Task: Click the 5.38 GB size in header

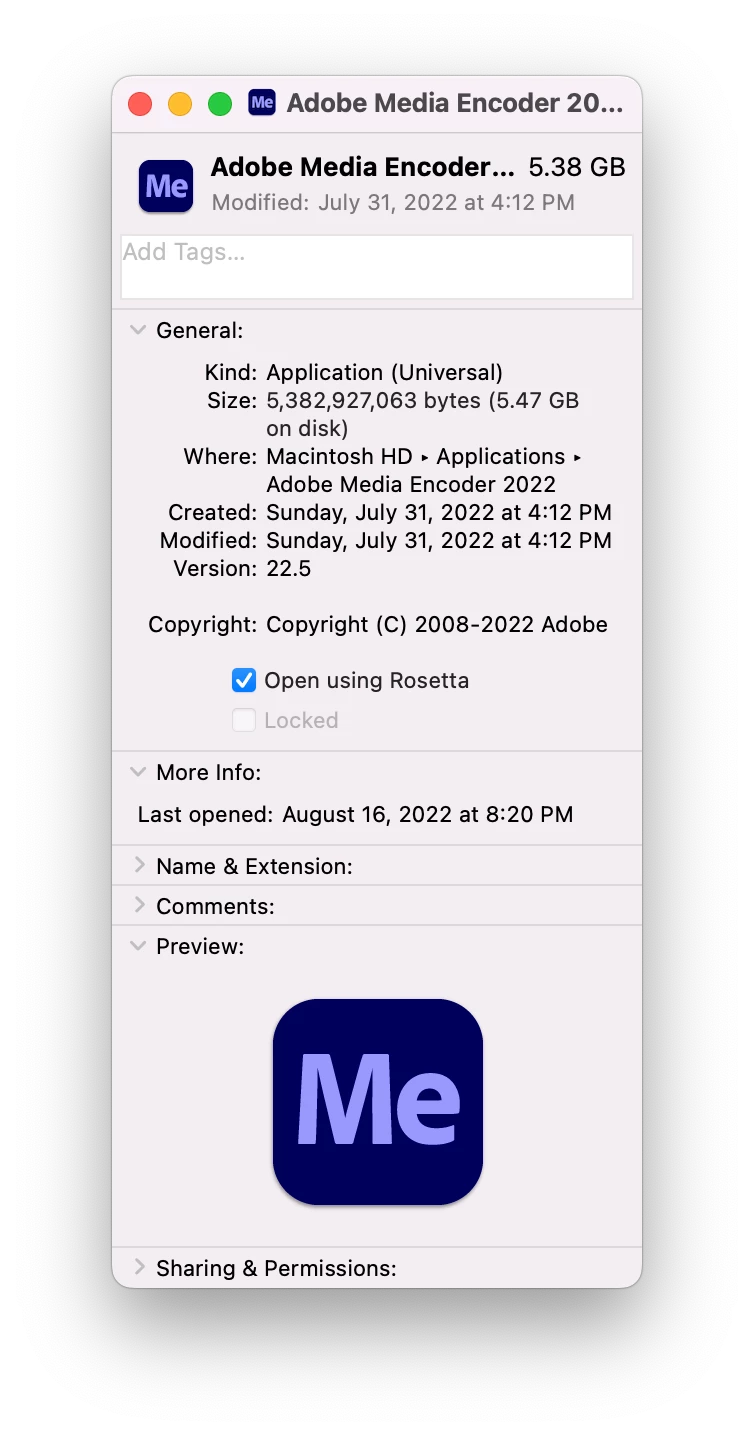Action: click(x=577, y=168)
